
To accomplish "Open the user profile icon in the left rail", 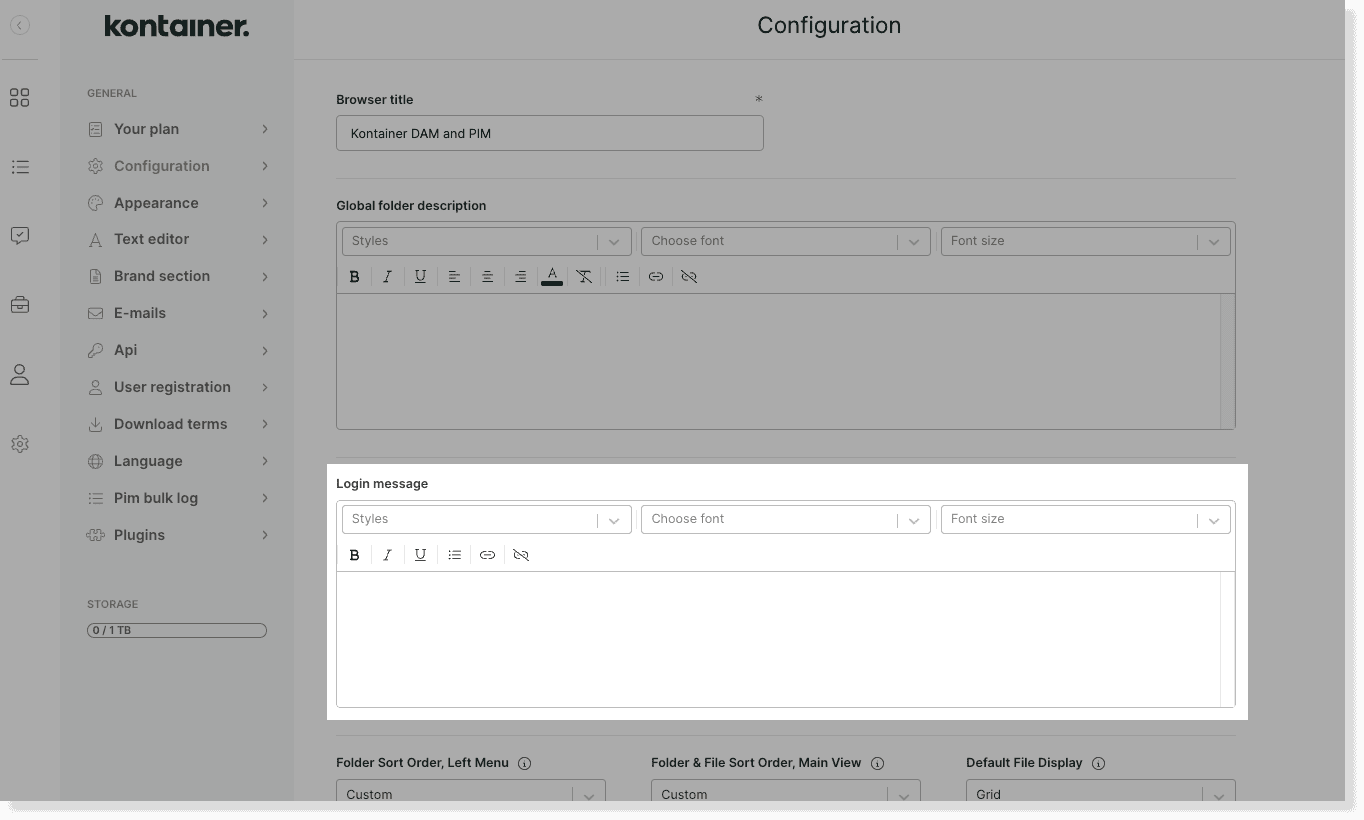I will (x=20, y=374).
